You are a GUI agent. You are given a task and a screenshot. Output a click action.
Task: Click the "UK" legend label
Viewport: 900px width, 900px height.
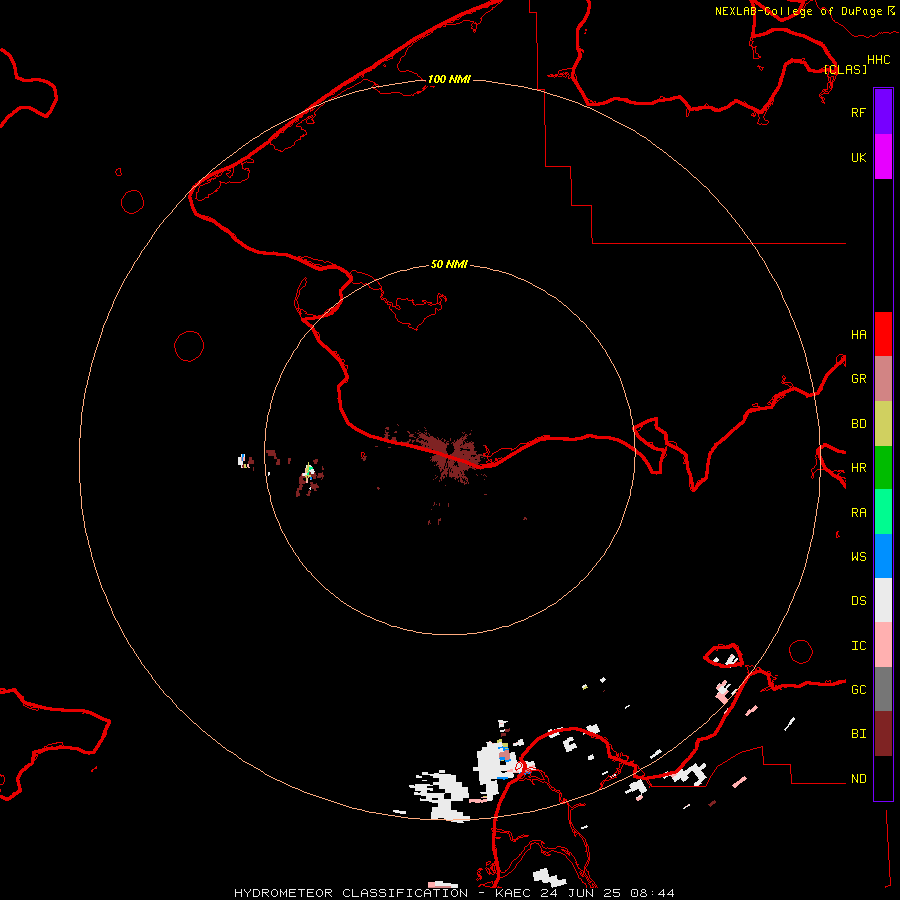(858, 158)
